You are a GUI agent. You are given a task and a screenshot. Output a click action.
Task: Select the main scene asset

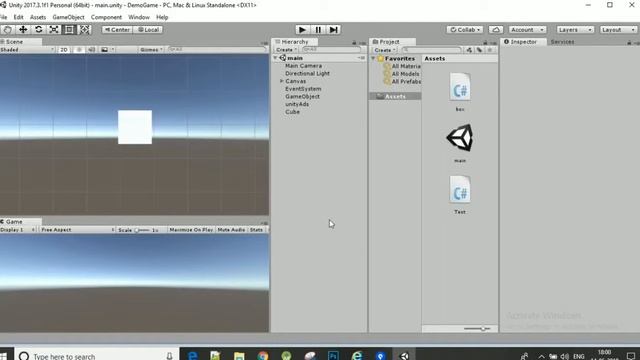click(460, 142)
